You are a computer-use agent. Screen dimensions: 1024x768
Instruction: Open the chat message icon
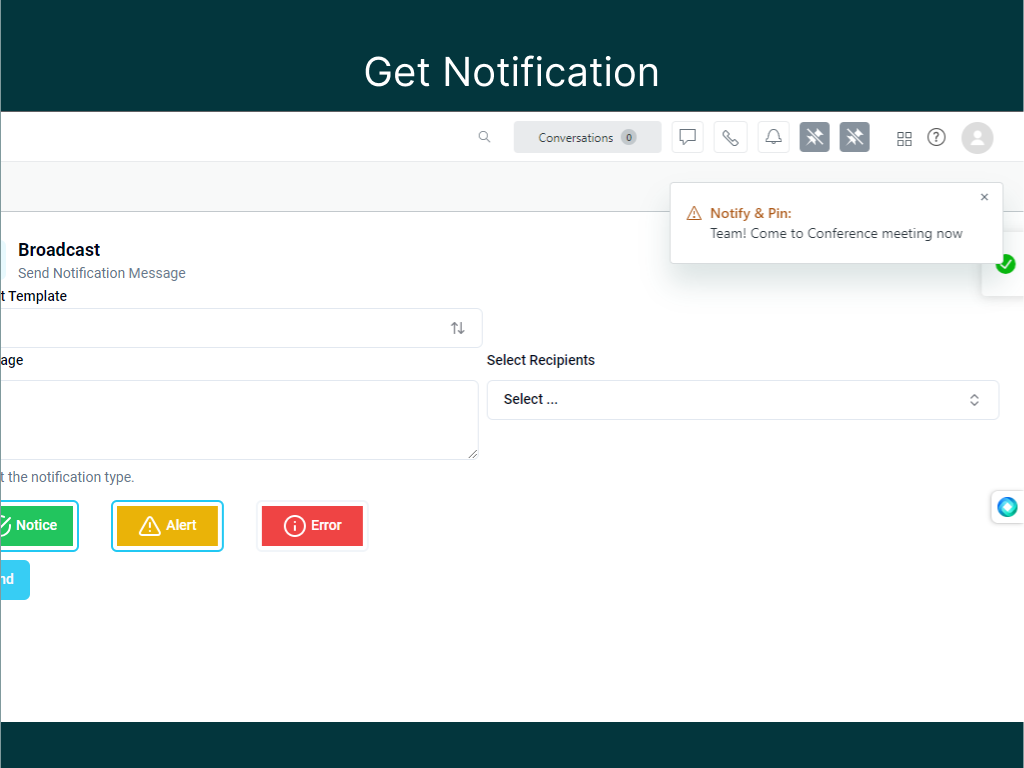[688, 137]
